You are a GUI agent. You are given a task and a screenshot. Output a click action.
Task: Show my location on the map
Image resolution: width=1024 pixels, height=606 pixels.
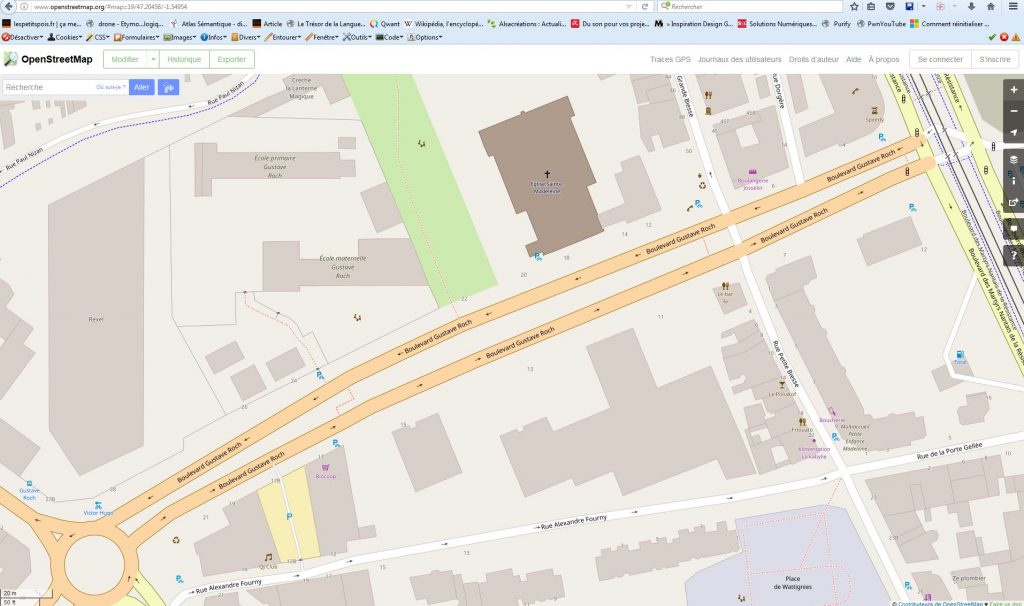[x=1013, y=133]
